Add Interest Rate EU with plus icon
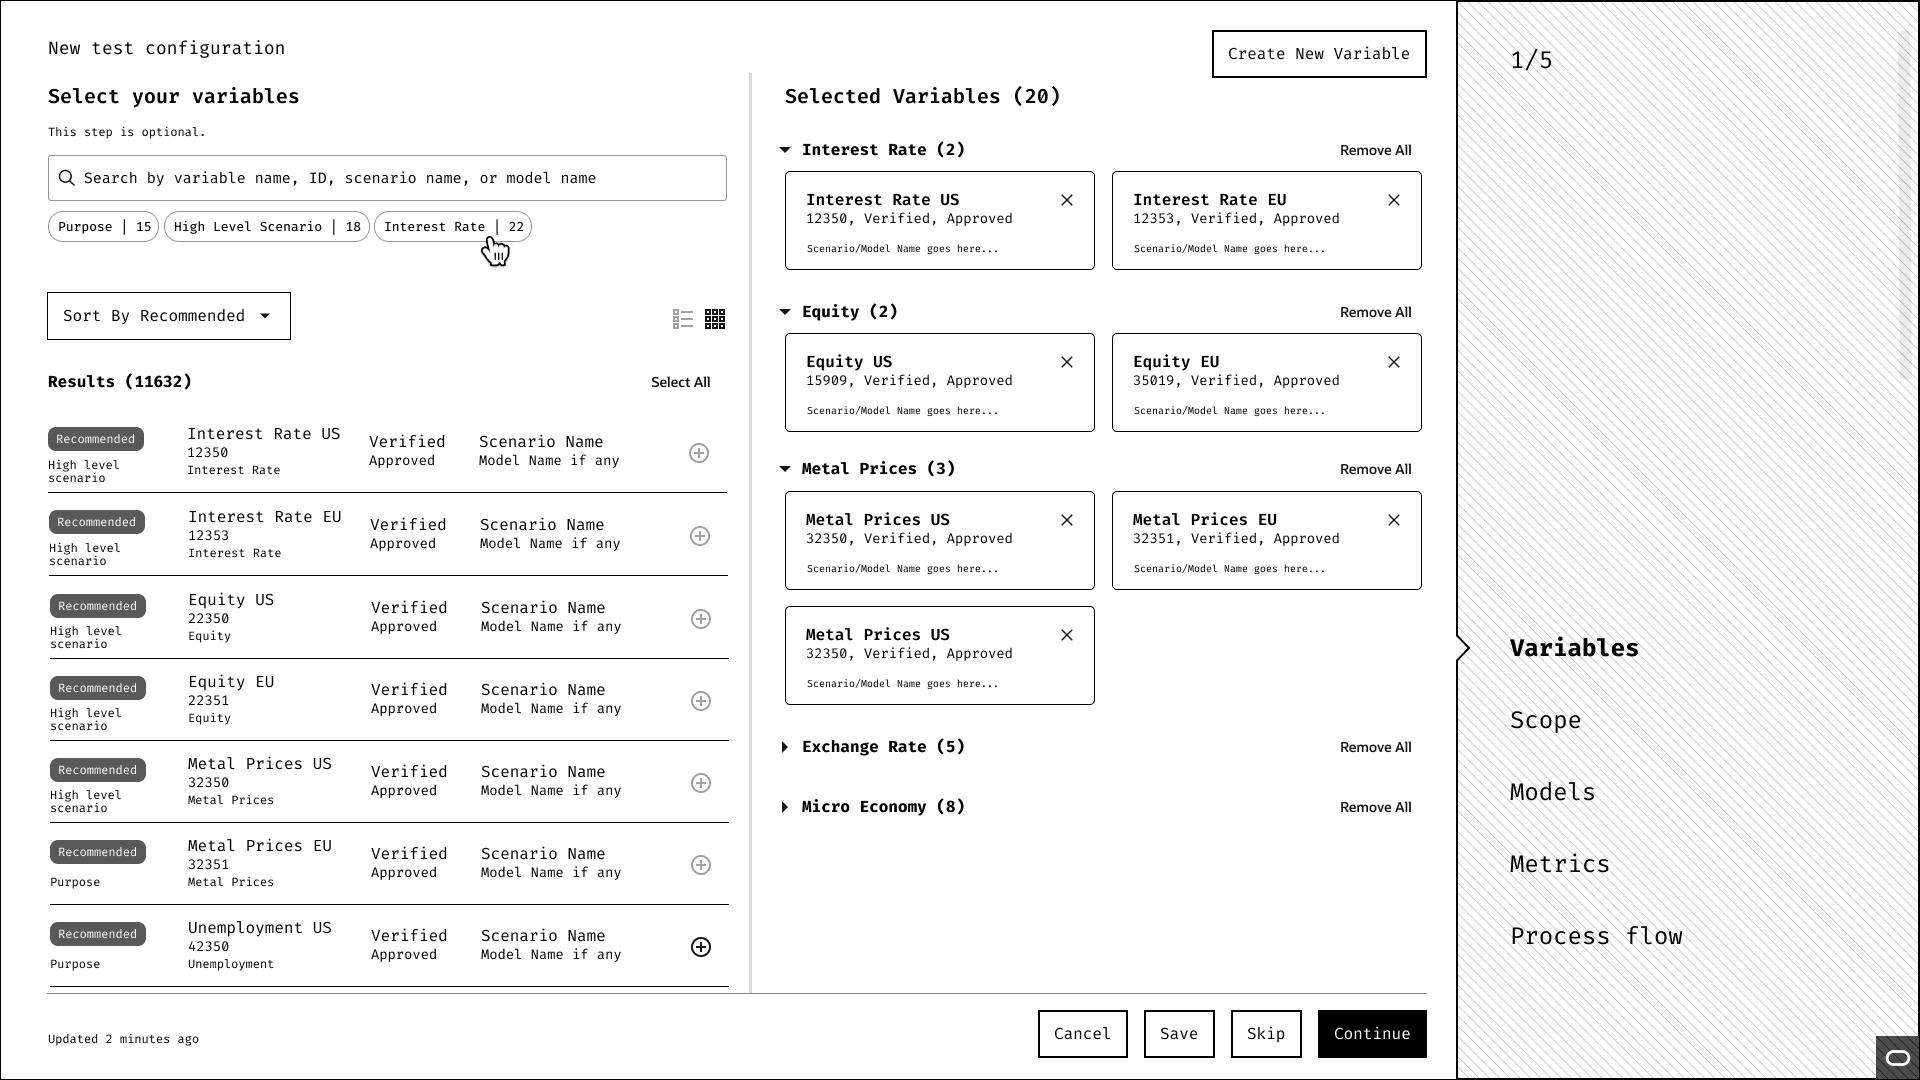 pos(700,536)
